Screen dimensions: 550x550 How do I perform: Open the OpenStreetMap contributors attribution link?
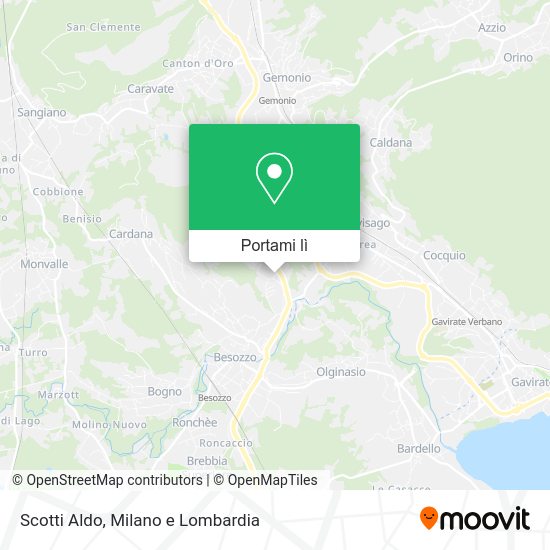pos(107,480)
